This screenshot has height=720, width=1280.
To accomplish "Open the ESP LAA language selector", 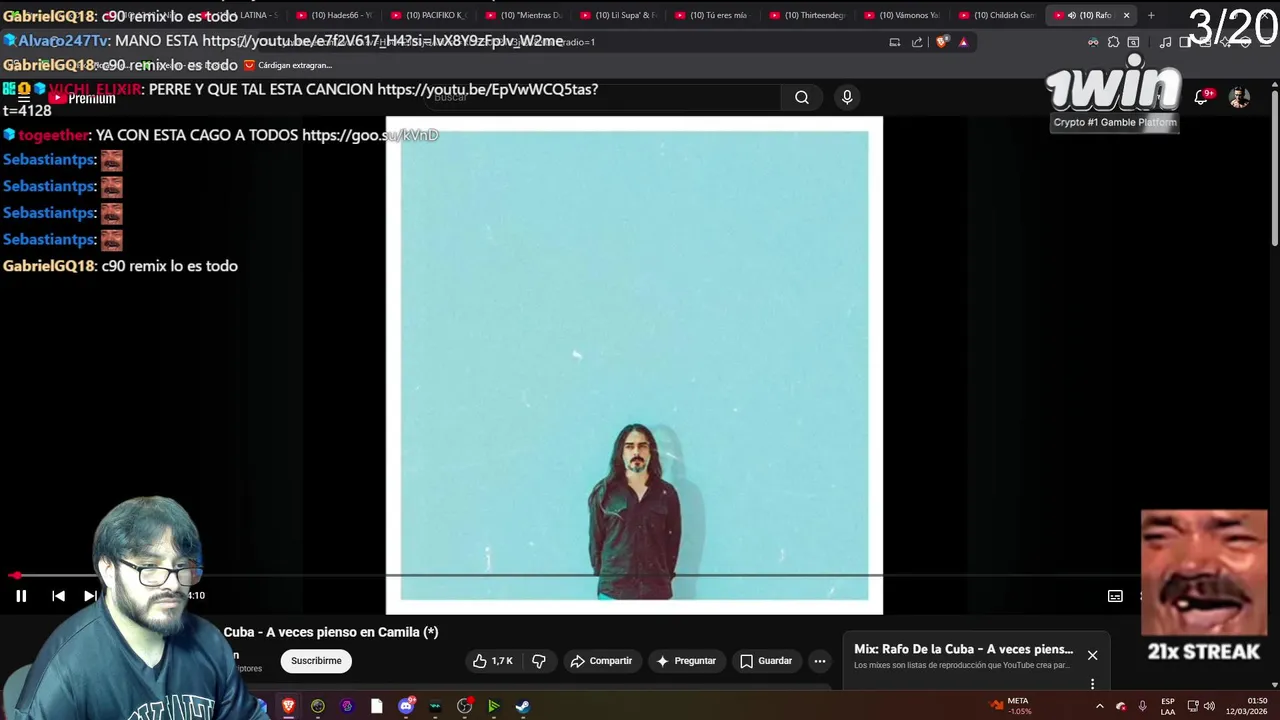I will tap(1167, 706).
